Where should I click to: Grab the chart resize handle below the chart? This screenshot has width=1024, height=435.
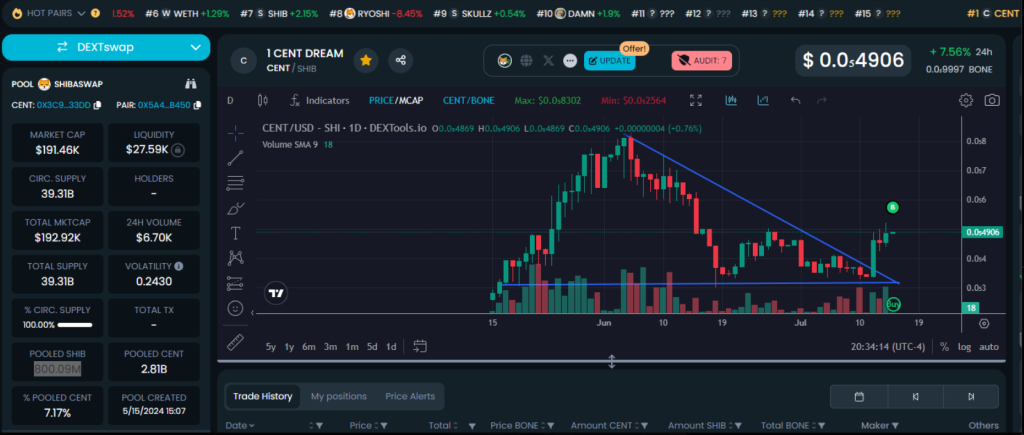pyautogui.click(x=612, y=361)
